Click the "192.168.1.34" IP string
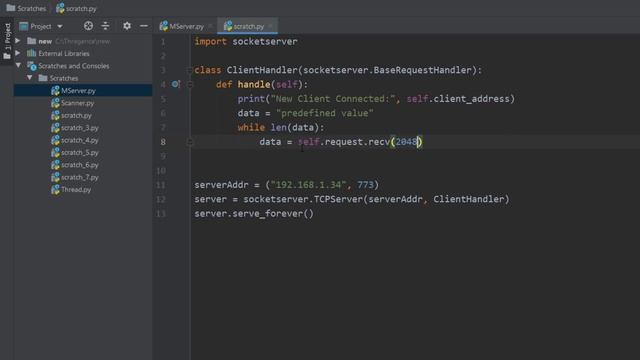Screen dimensions: 640x360 pos(308,185)
